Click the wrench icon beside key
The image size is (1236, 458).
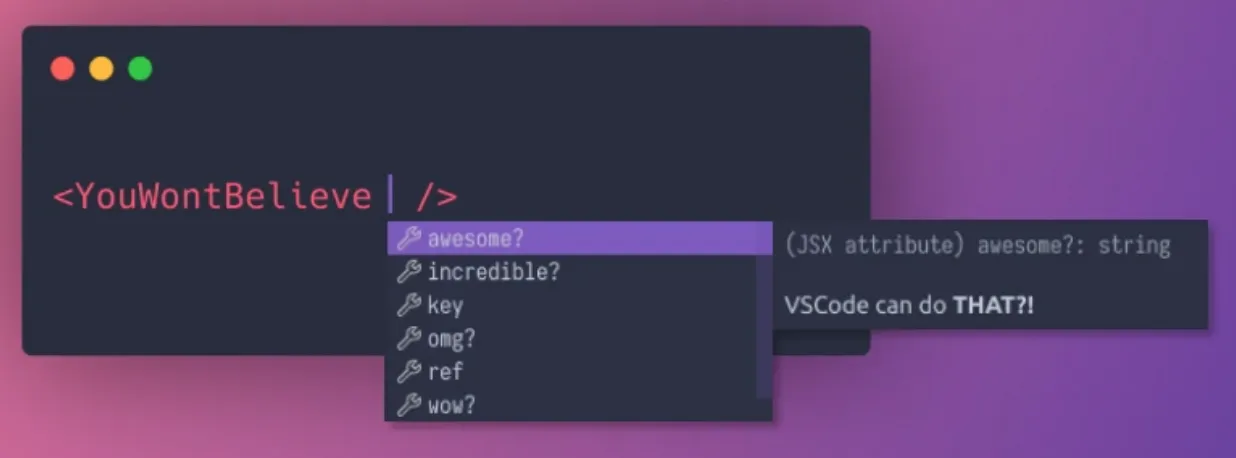[x=408, y=305]
